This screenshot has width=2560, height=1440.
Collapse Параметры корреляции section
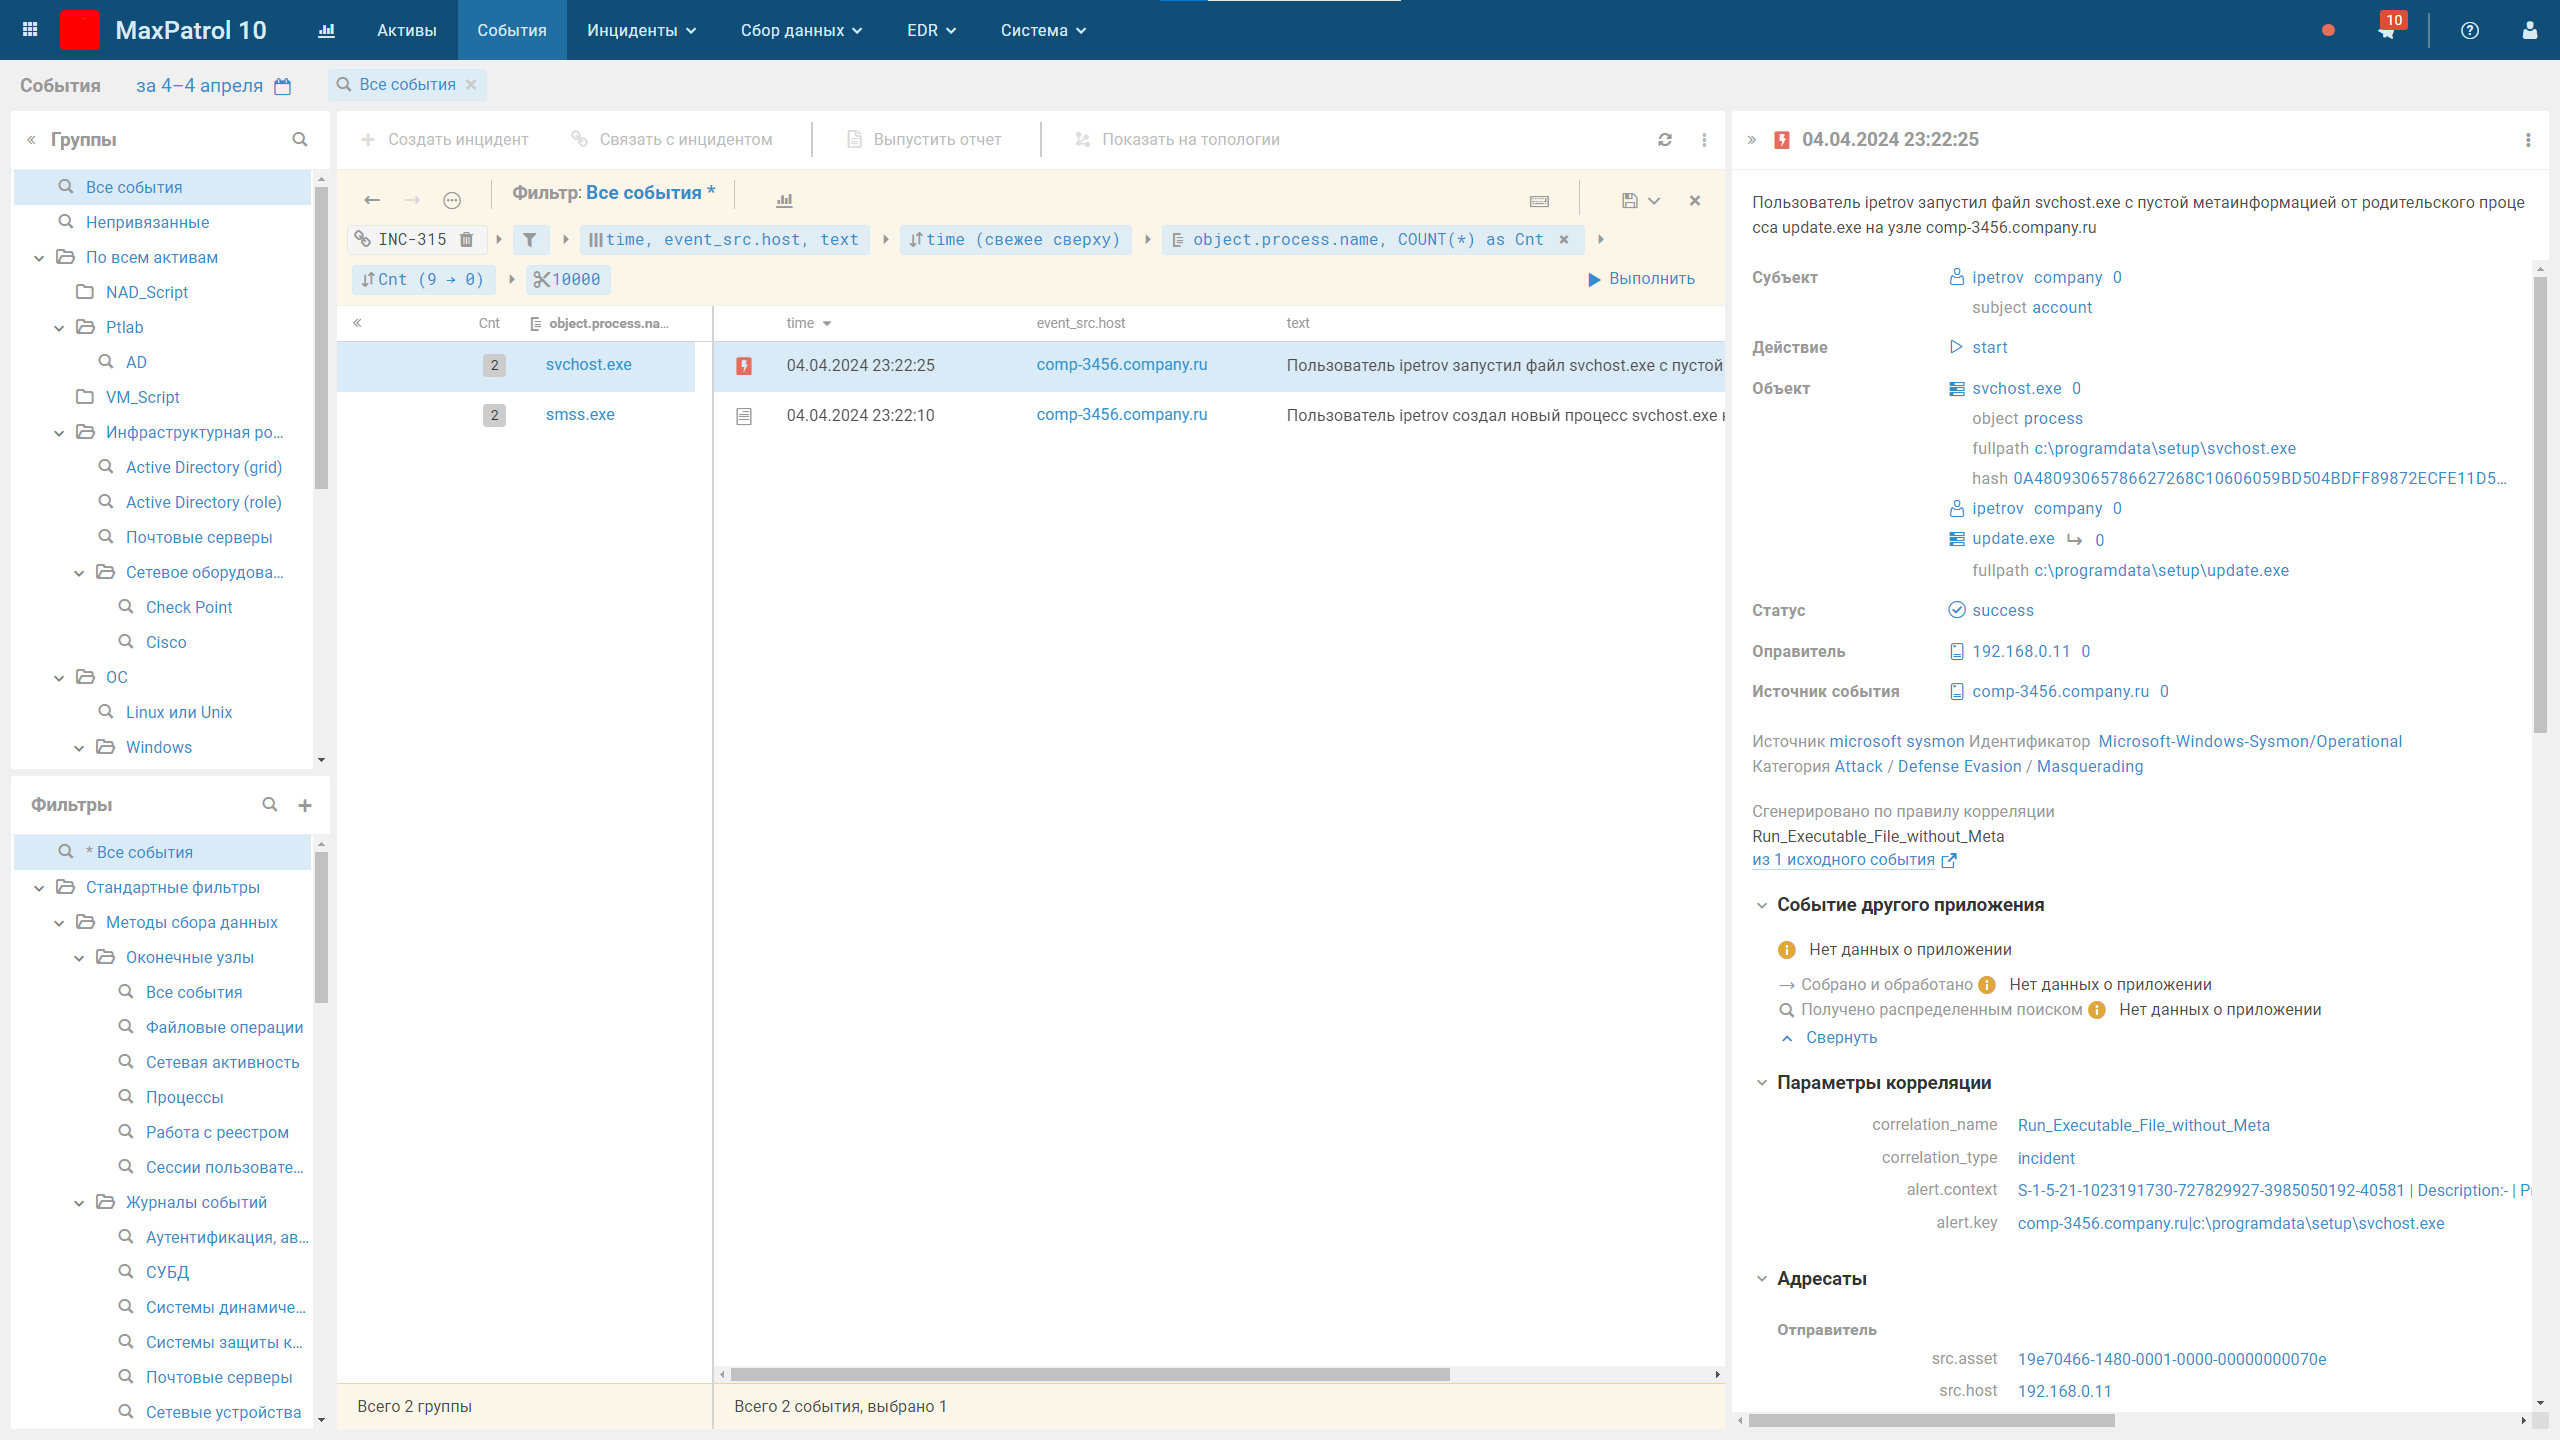(1762, 1083)
